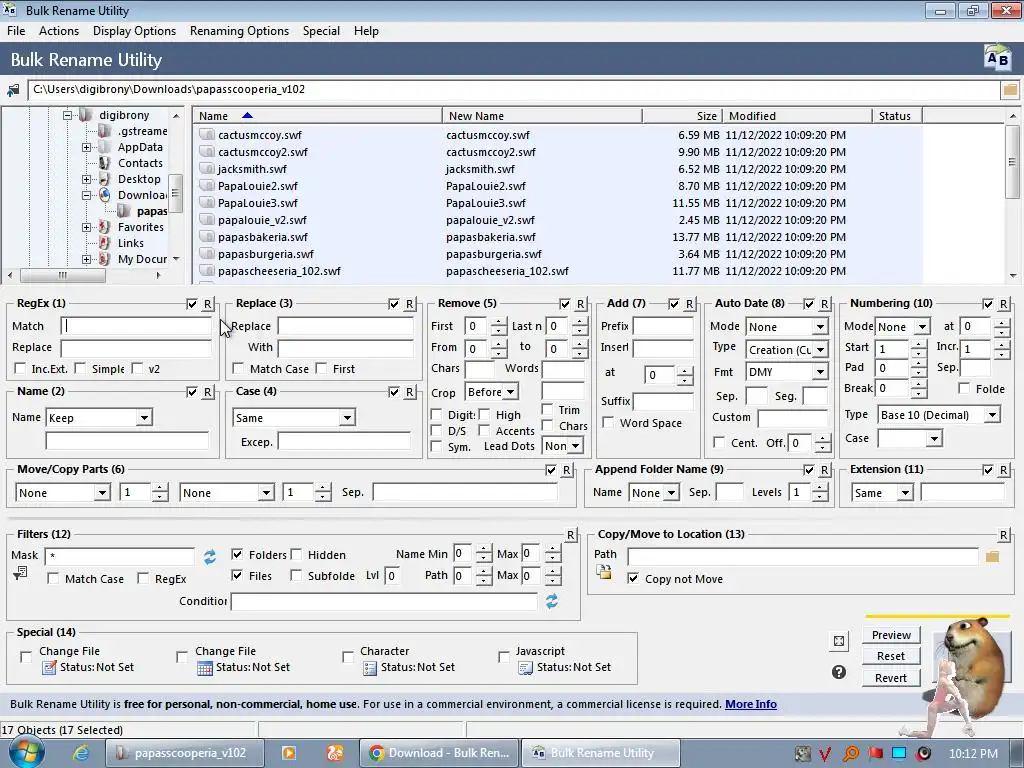
Task: Open Crop Before dropdown in Remove
Action: pos(510,392)
